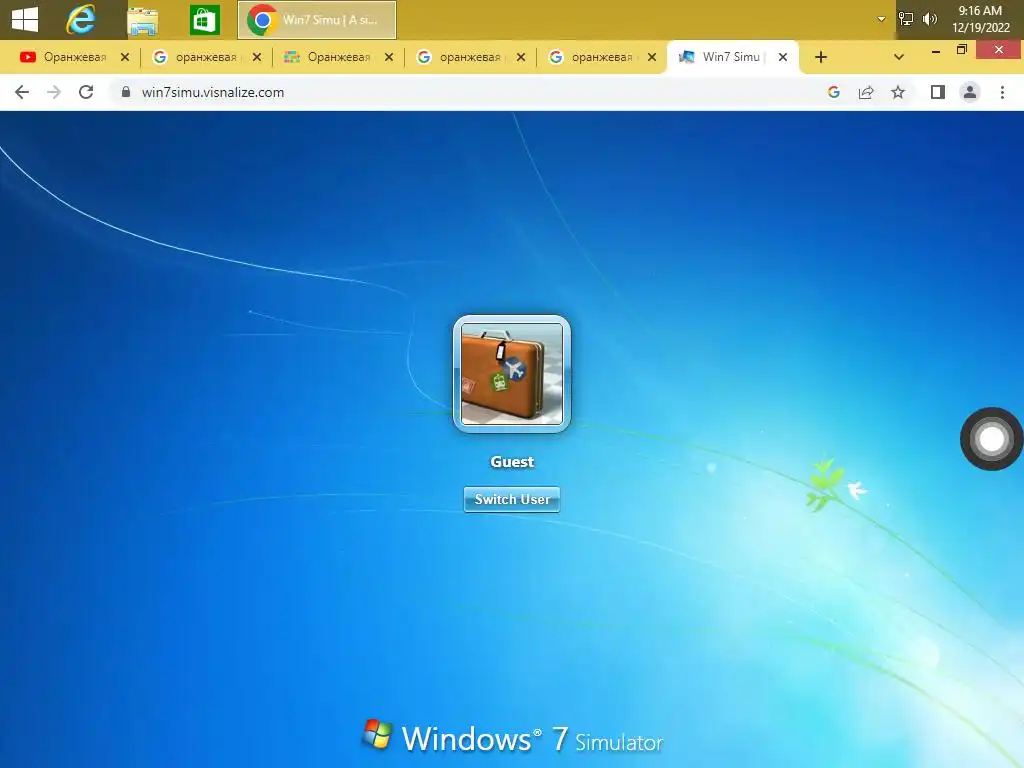Close the YouTube Оранжевая tab
Image resolution: width=1024 pixels, height=768 pixels.
click(125, 57)
